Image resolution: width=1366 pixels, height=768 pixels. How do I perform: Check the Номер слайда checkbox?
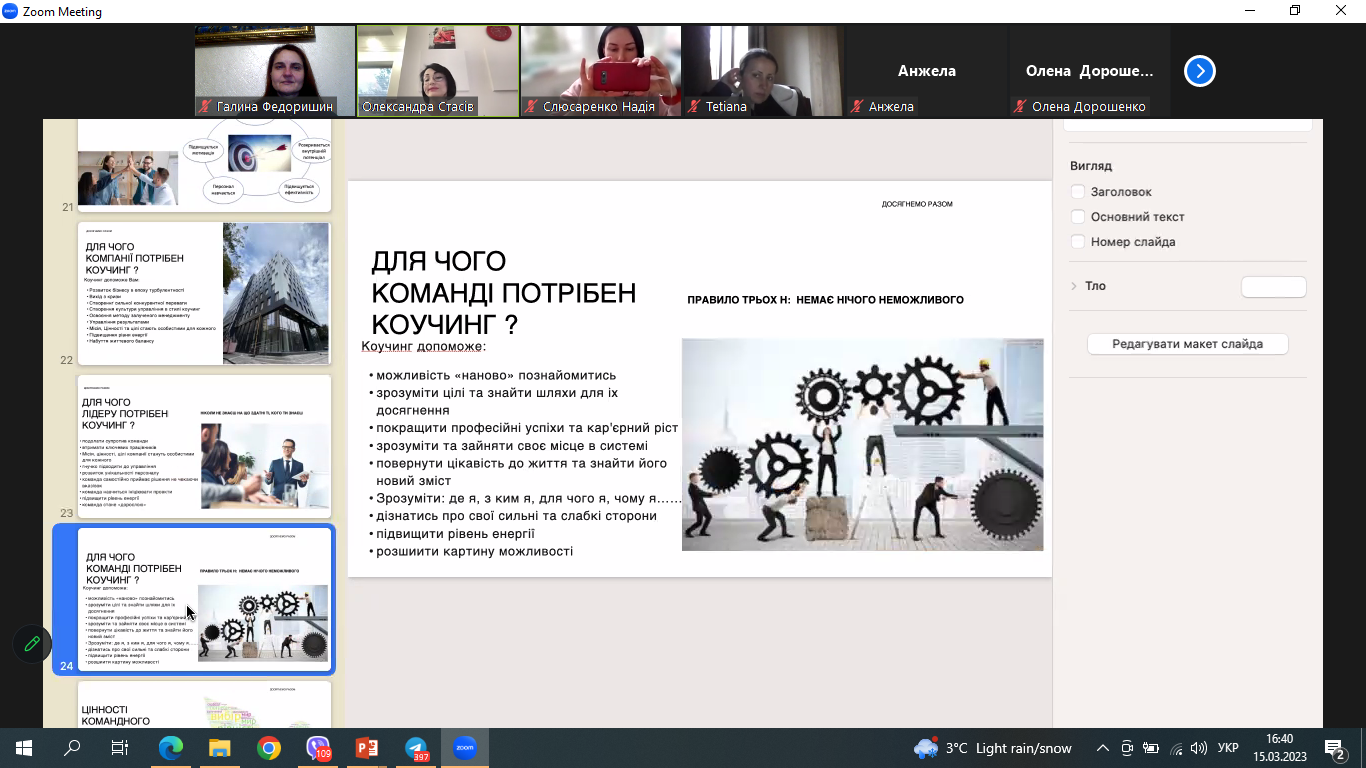pos(1078,242)
